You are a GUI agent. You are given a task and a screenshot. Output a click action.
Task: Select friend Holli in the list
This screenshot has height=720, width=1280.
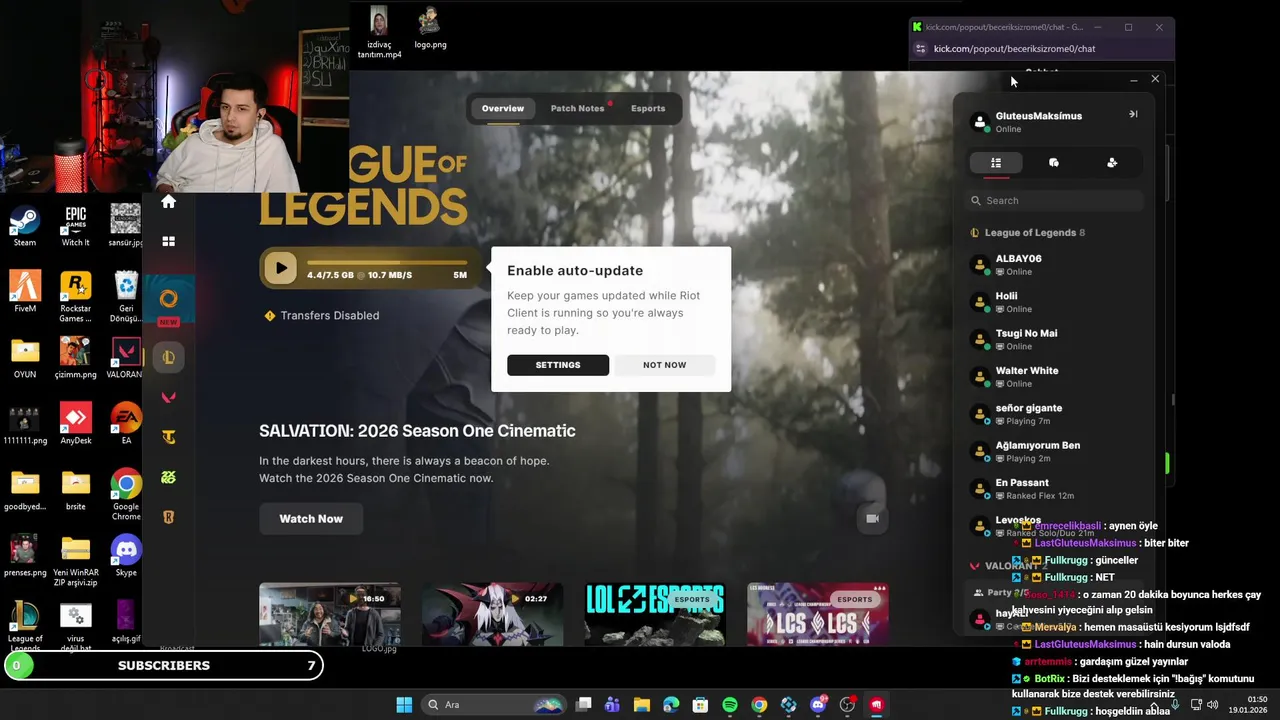tap(1055, 302)
